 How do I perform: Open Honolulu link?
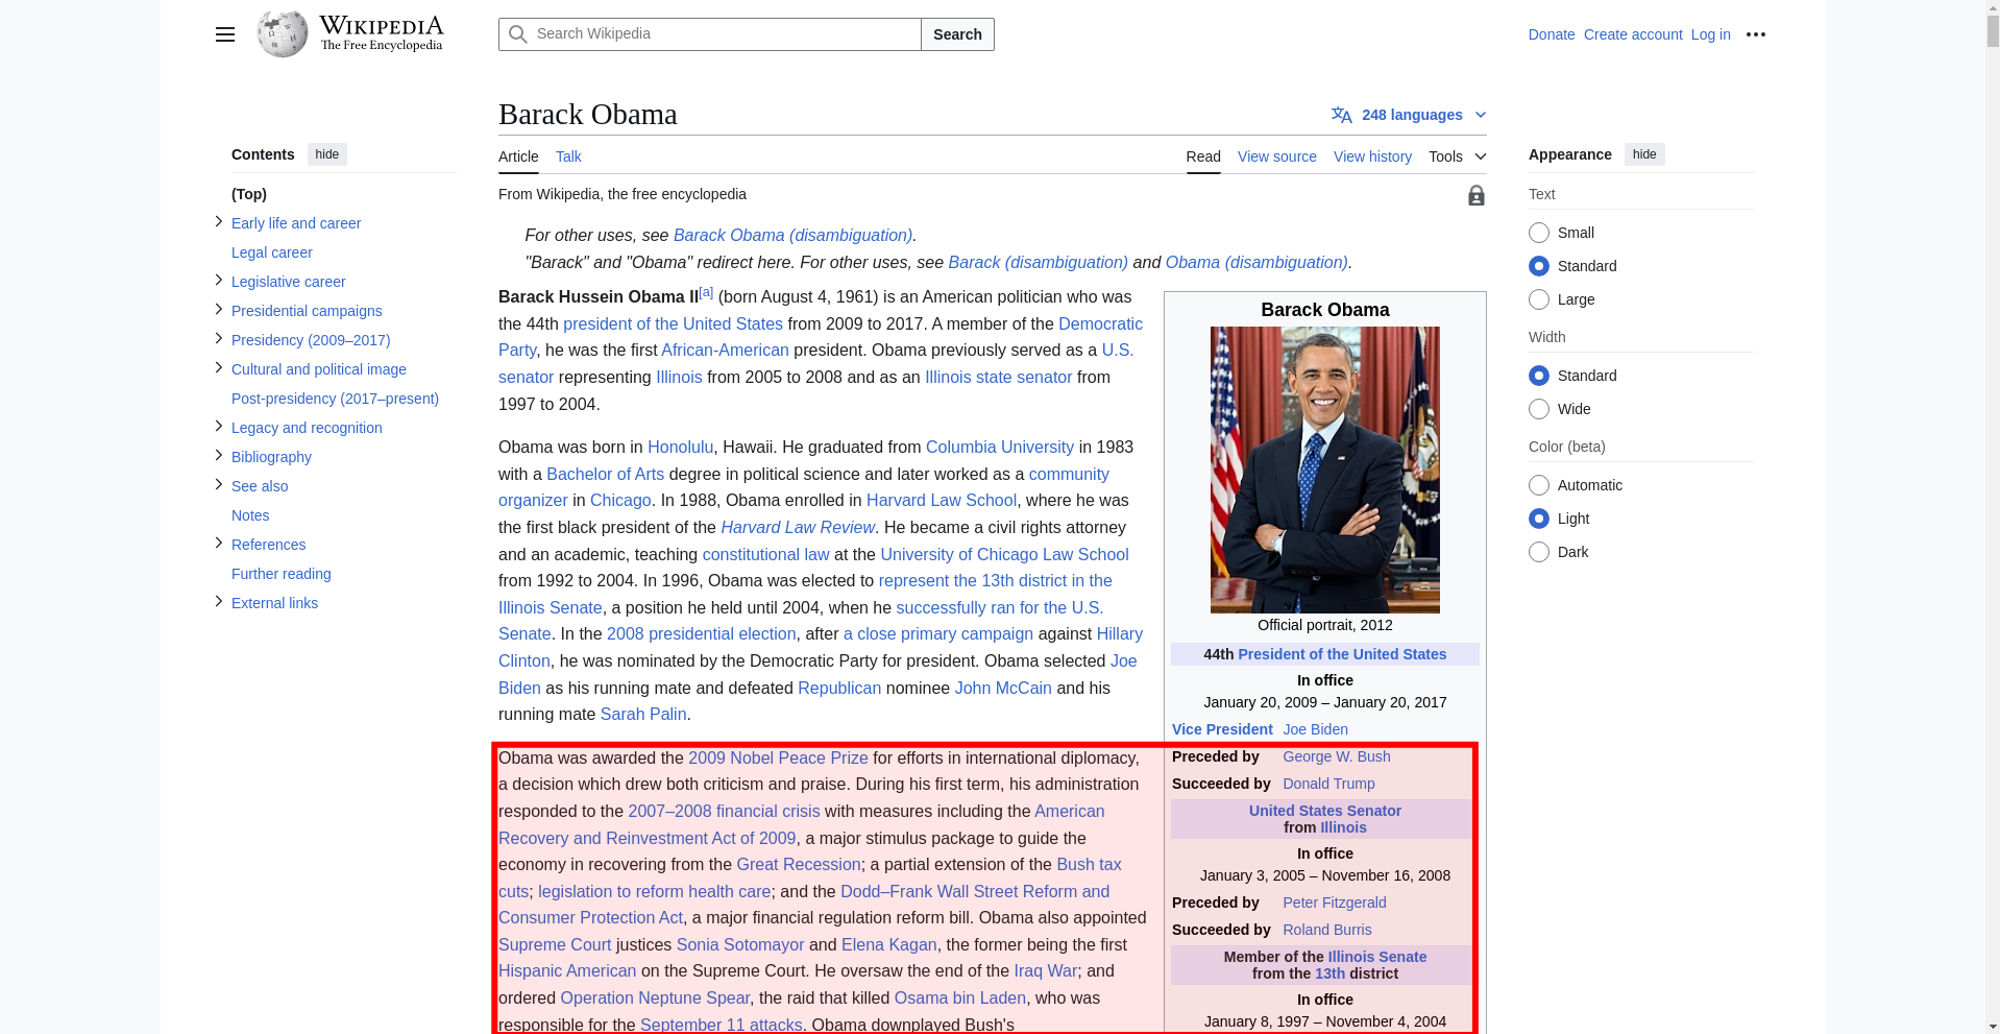680,447
